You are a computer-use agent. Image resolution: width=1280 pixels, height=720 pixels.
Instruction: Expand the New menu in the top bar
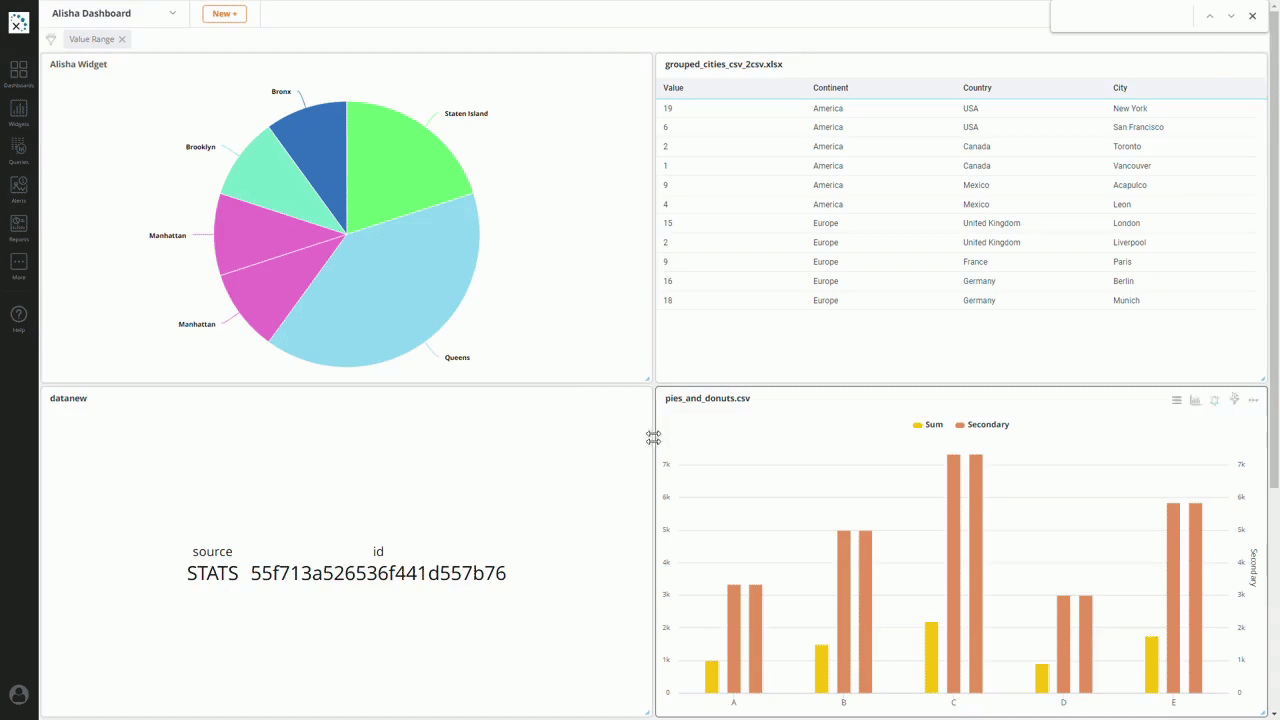(224, 13)
